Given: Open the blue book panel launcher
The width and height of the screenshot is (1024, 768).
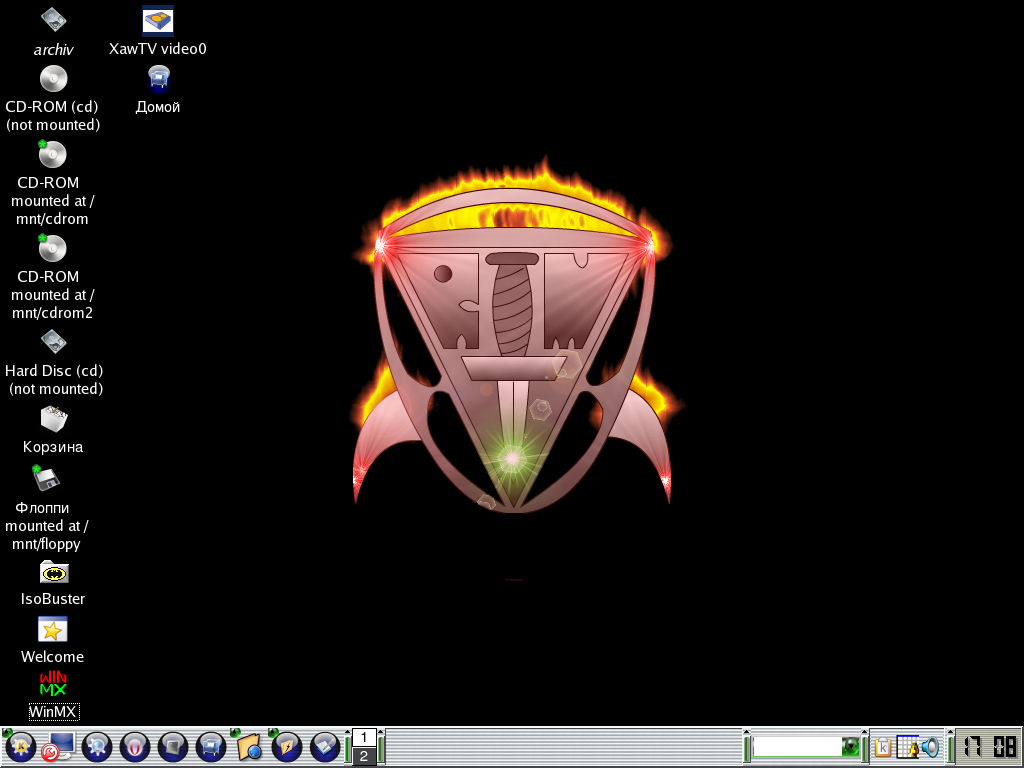Looking at the screenshot, I should point(324,746).
